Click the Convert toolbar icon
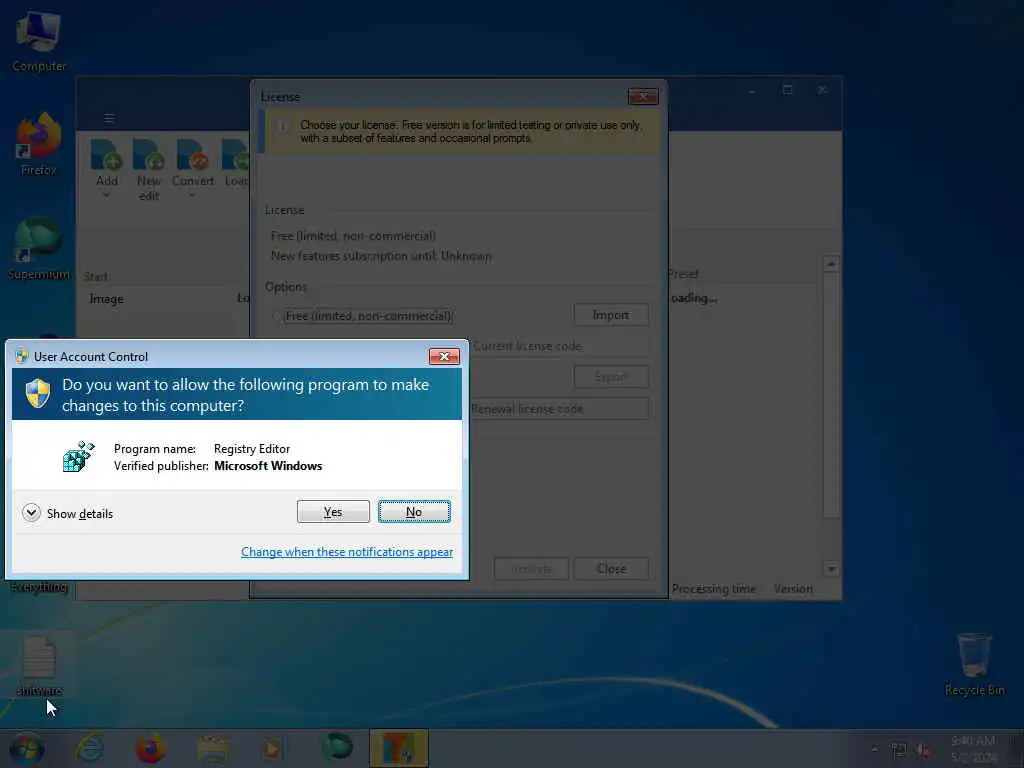The height and width of the screenshot is (768, 1024). [193, 162]
